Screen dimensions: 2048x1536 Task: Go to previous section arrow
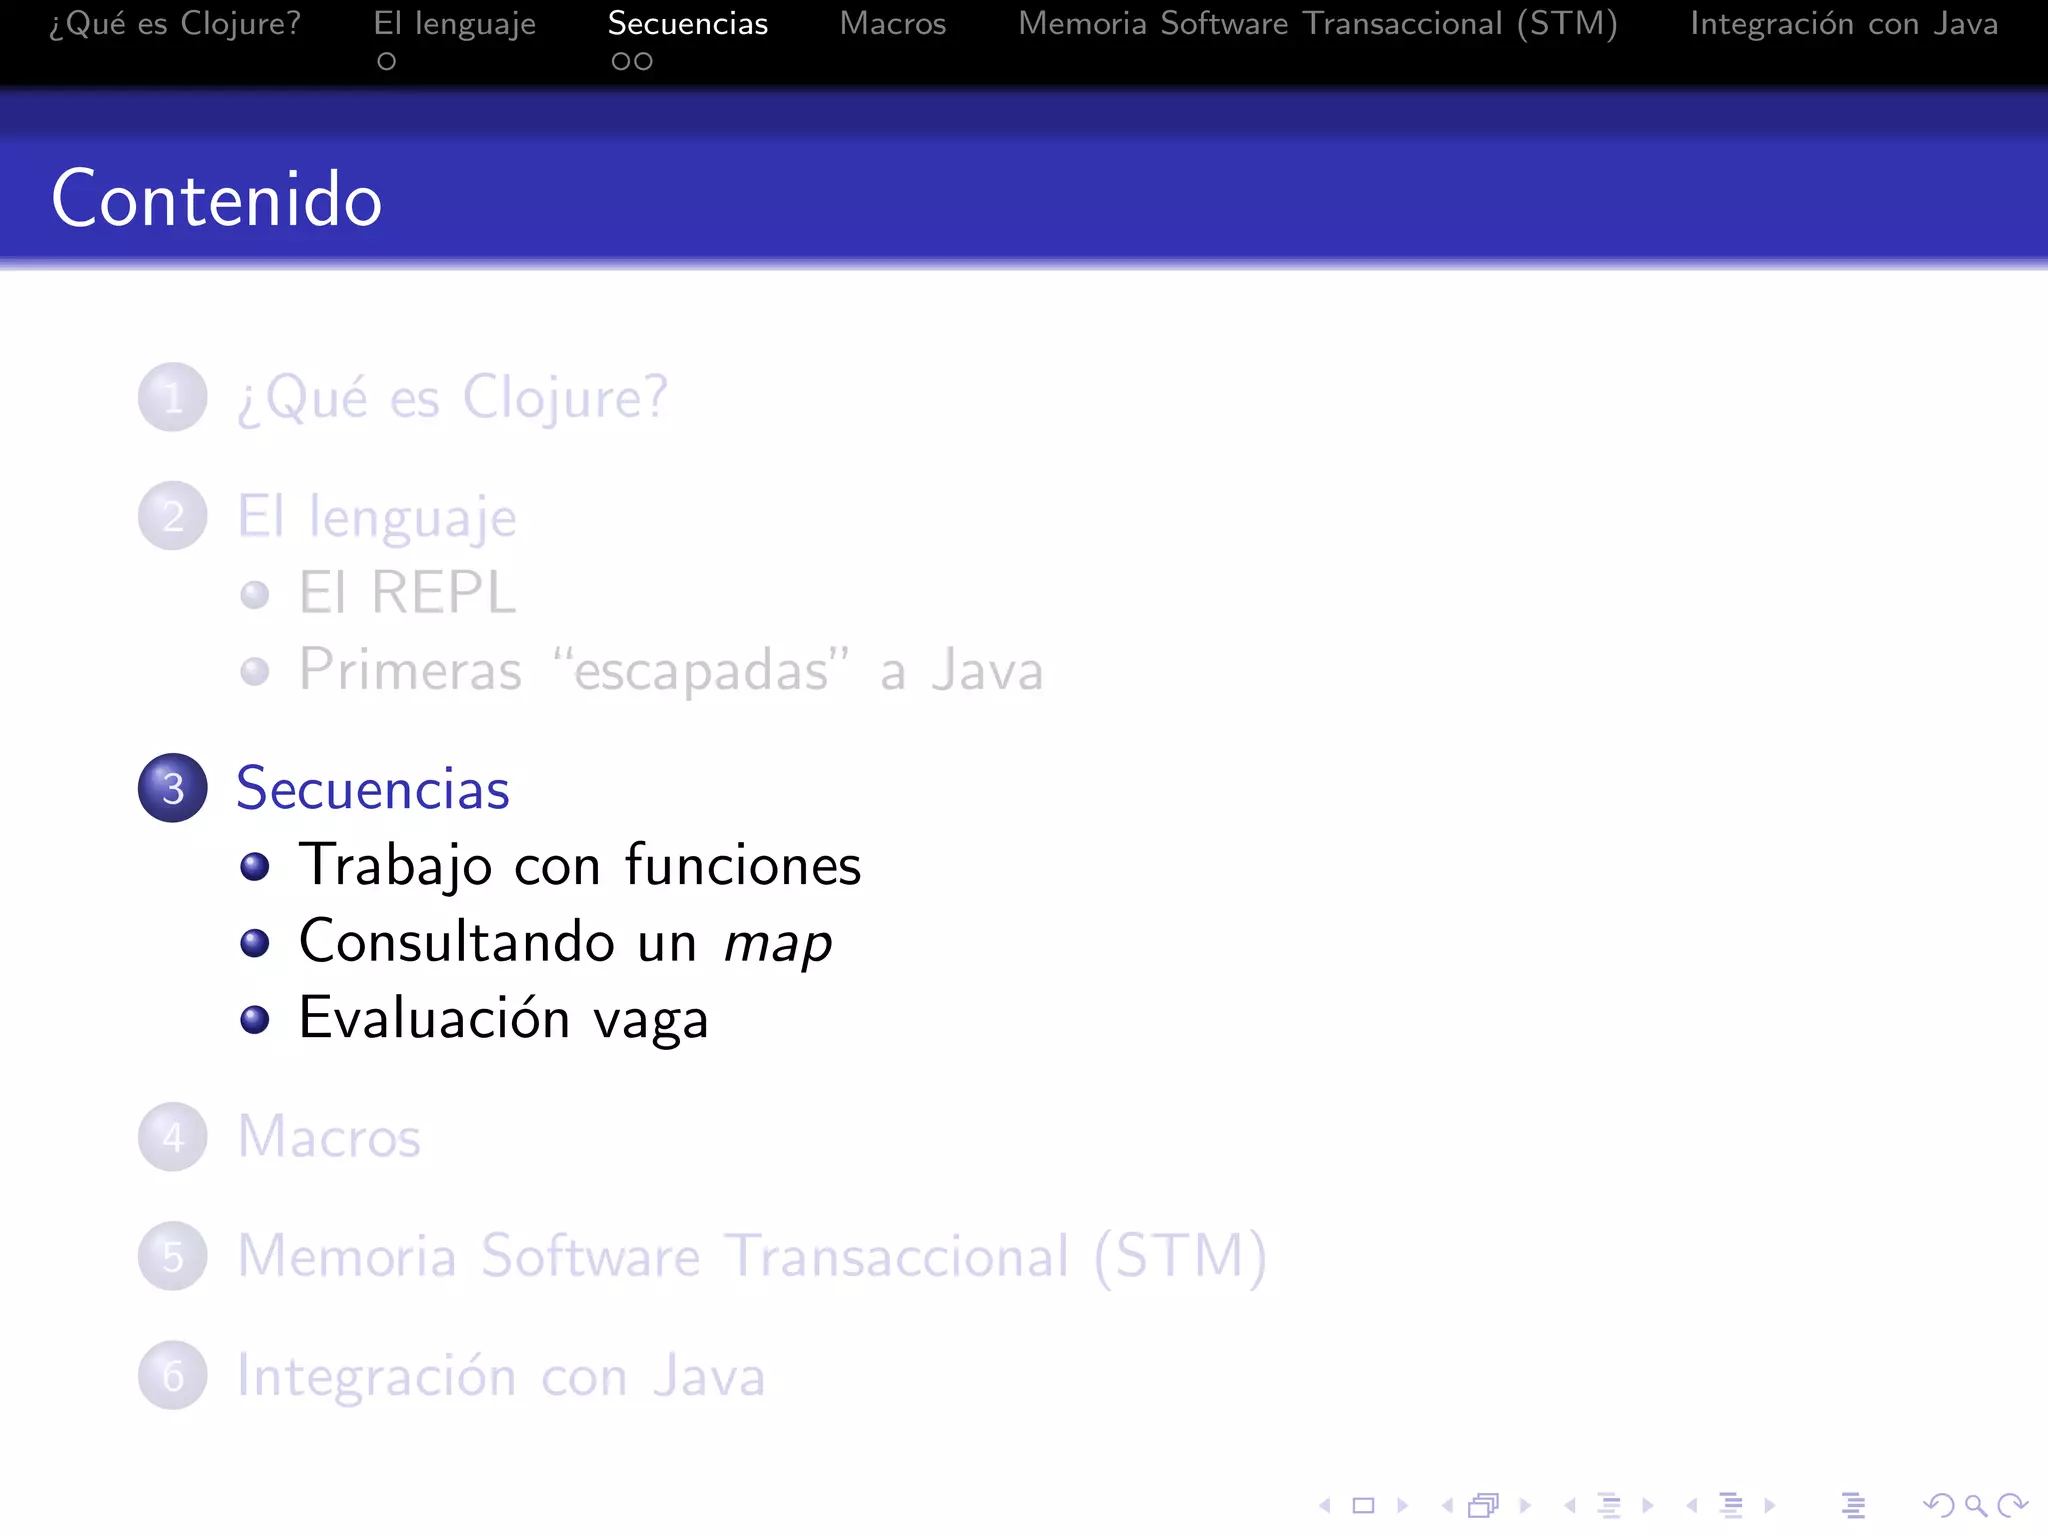pos(1692,1505)
